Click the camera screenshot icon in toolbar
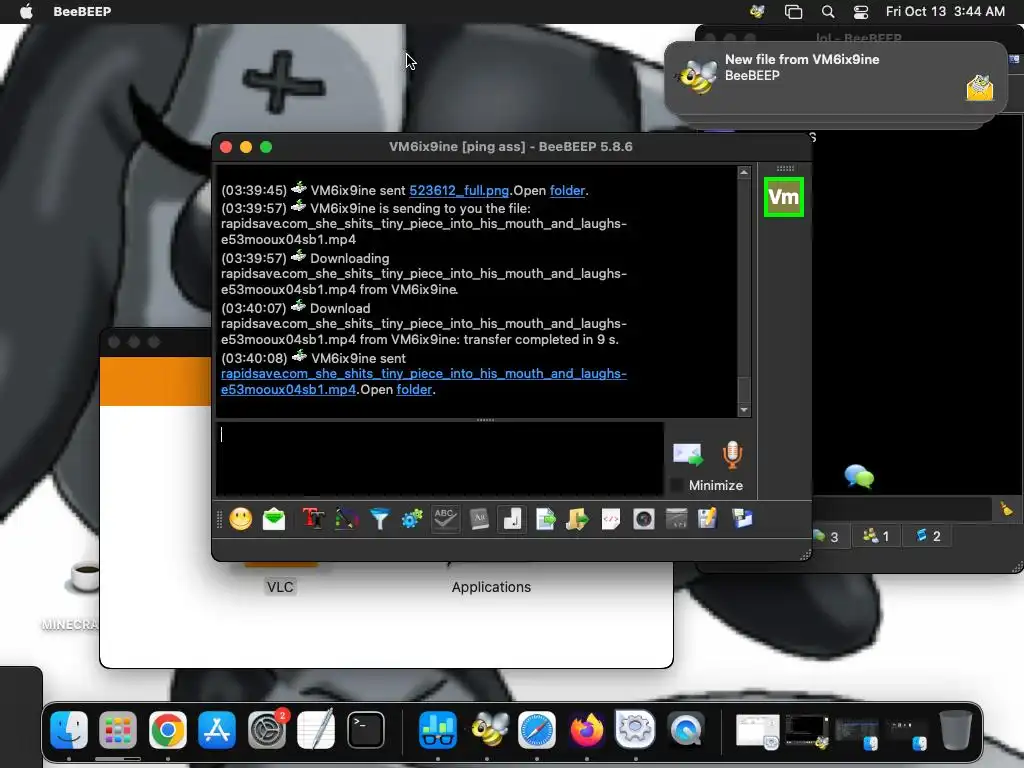 643,519
